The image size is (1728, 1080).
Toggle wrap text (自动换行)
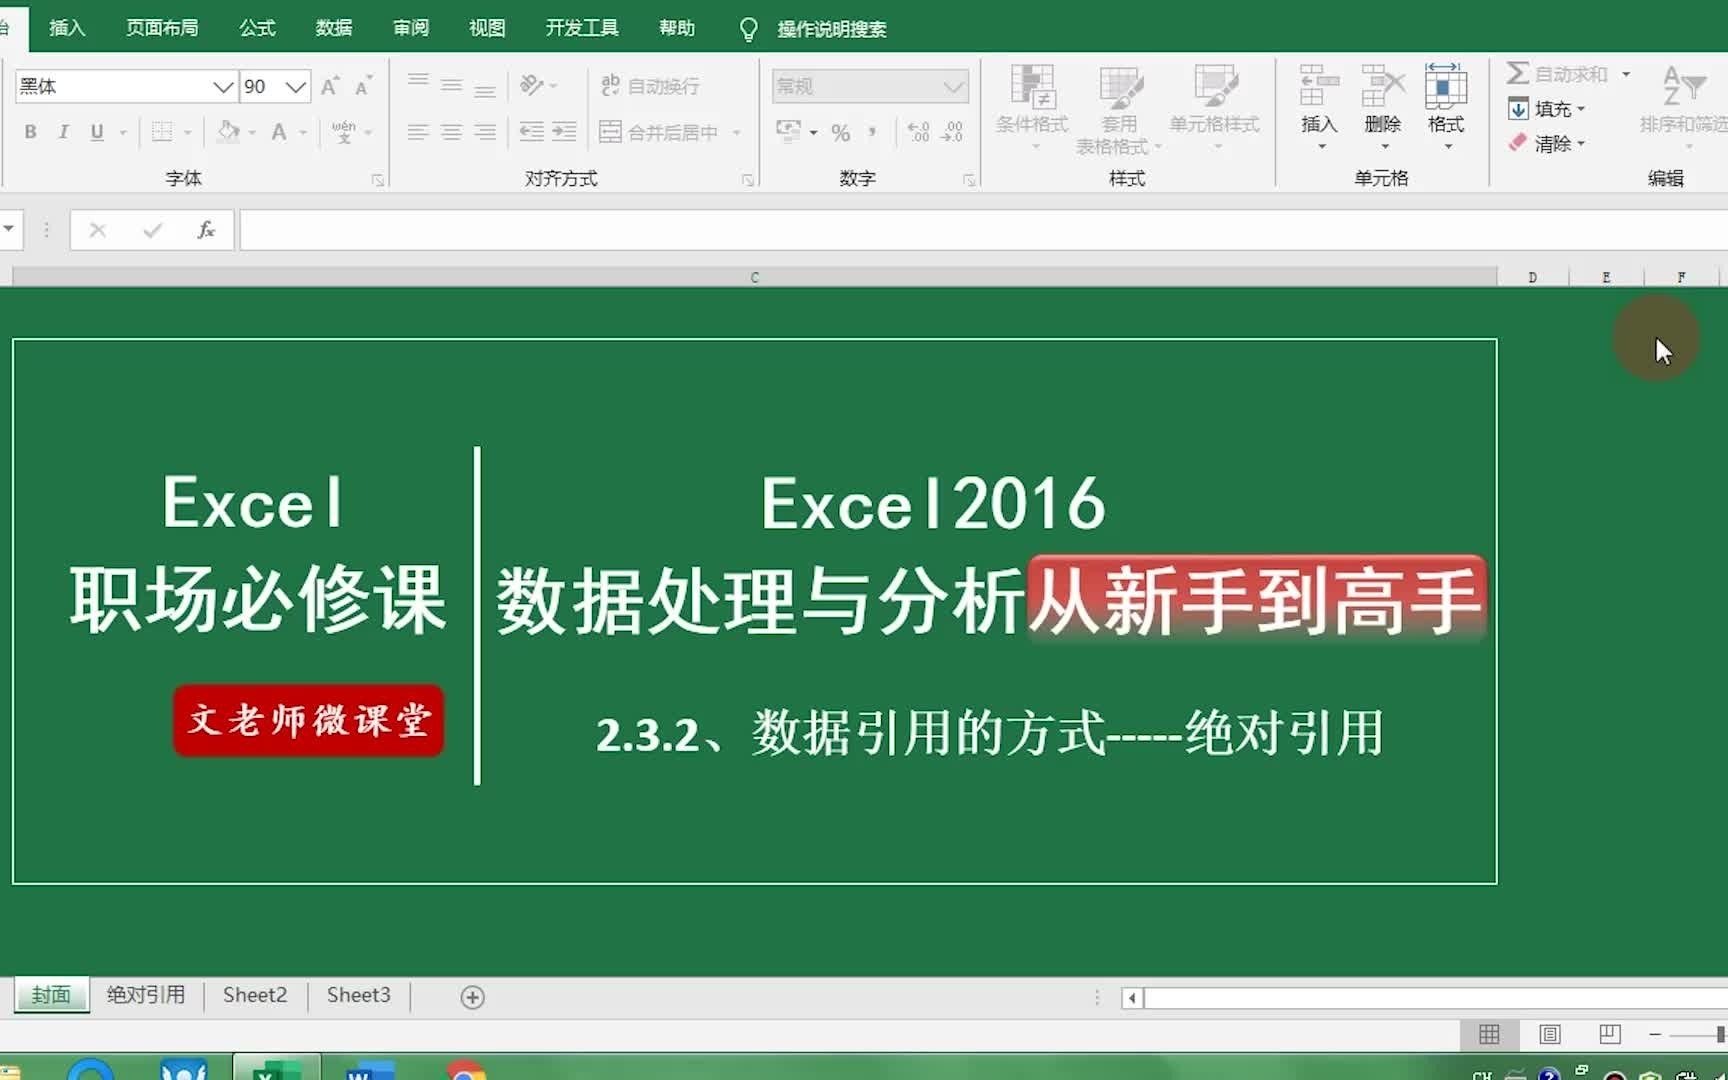[650, 86]
